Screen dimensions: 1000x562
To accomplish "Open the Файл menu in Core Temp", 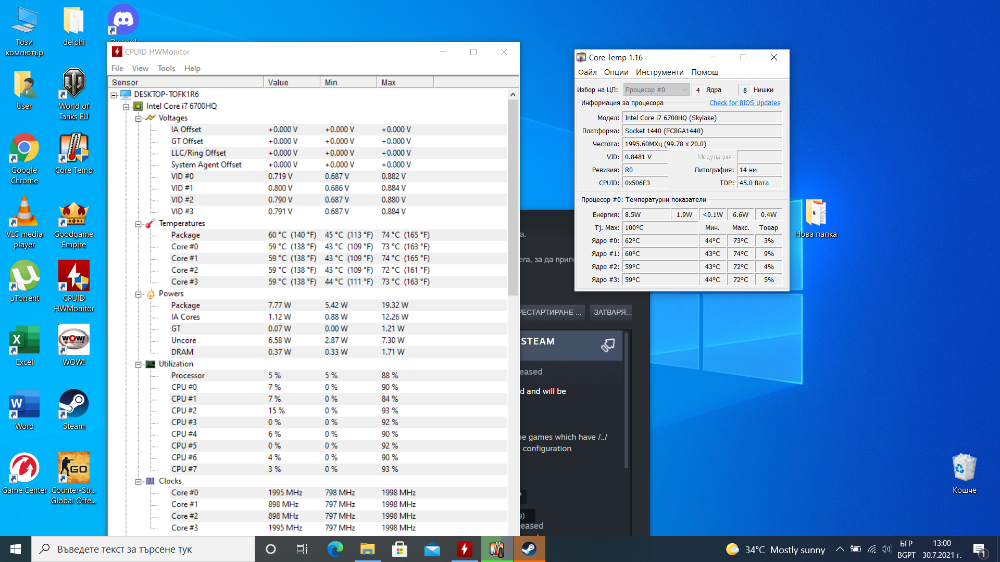I will point(587,72).
